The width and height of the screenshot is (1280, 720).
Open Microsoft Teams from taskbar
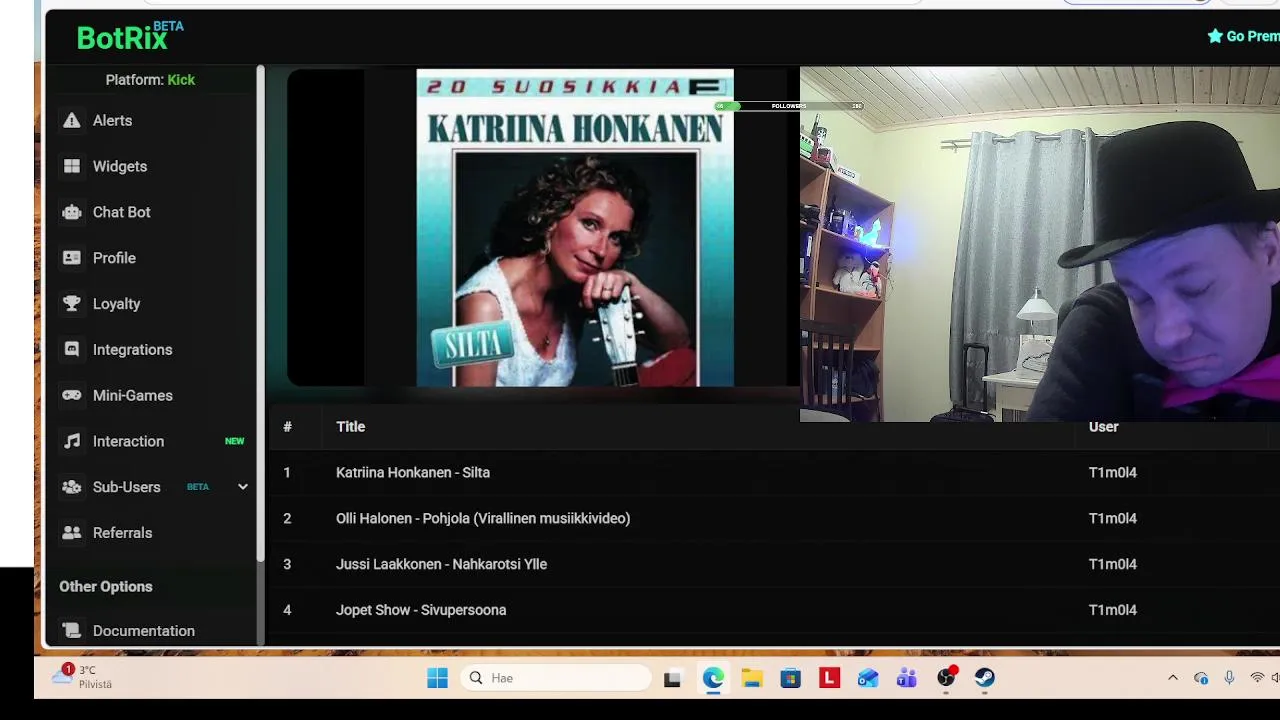pos(907,678)
